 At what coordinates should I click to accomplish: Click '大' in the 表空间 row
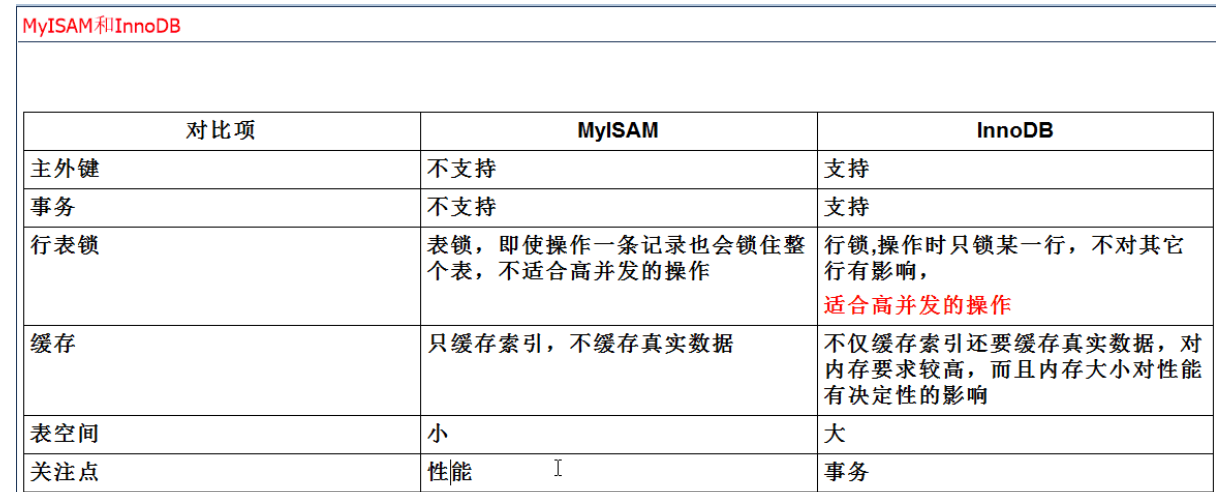[834, 434]
